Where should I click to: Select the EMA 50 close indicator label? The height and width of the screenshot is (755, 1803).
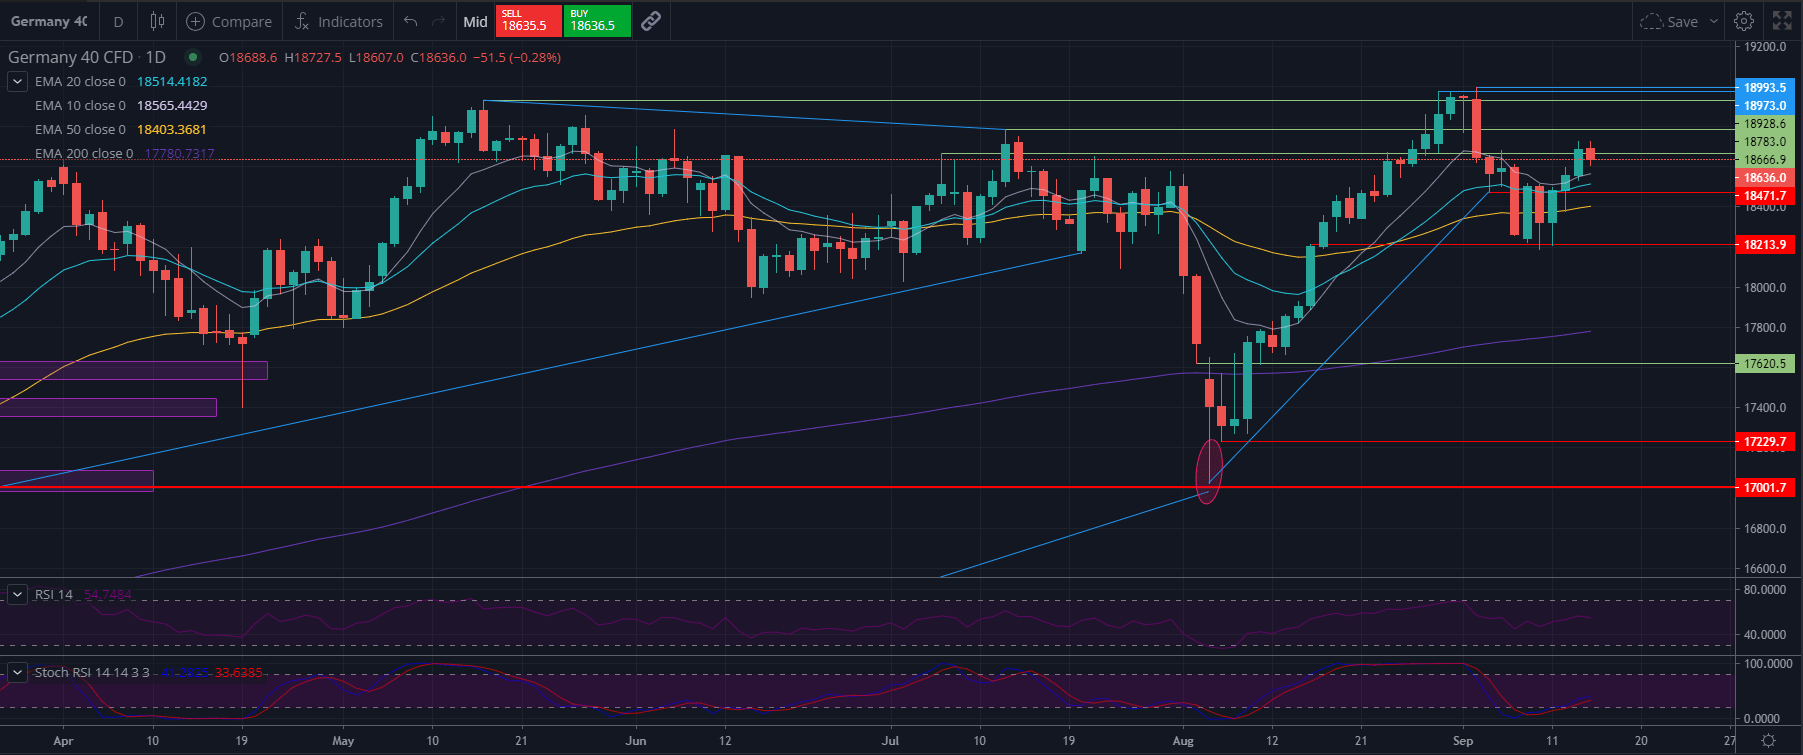80,129
